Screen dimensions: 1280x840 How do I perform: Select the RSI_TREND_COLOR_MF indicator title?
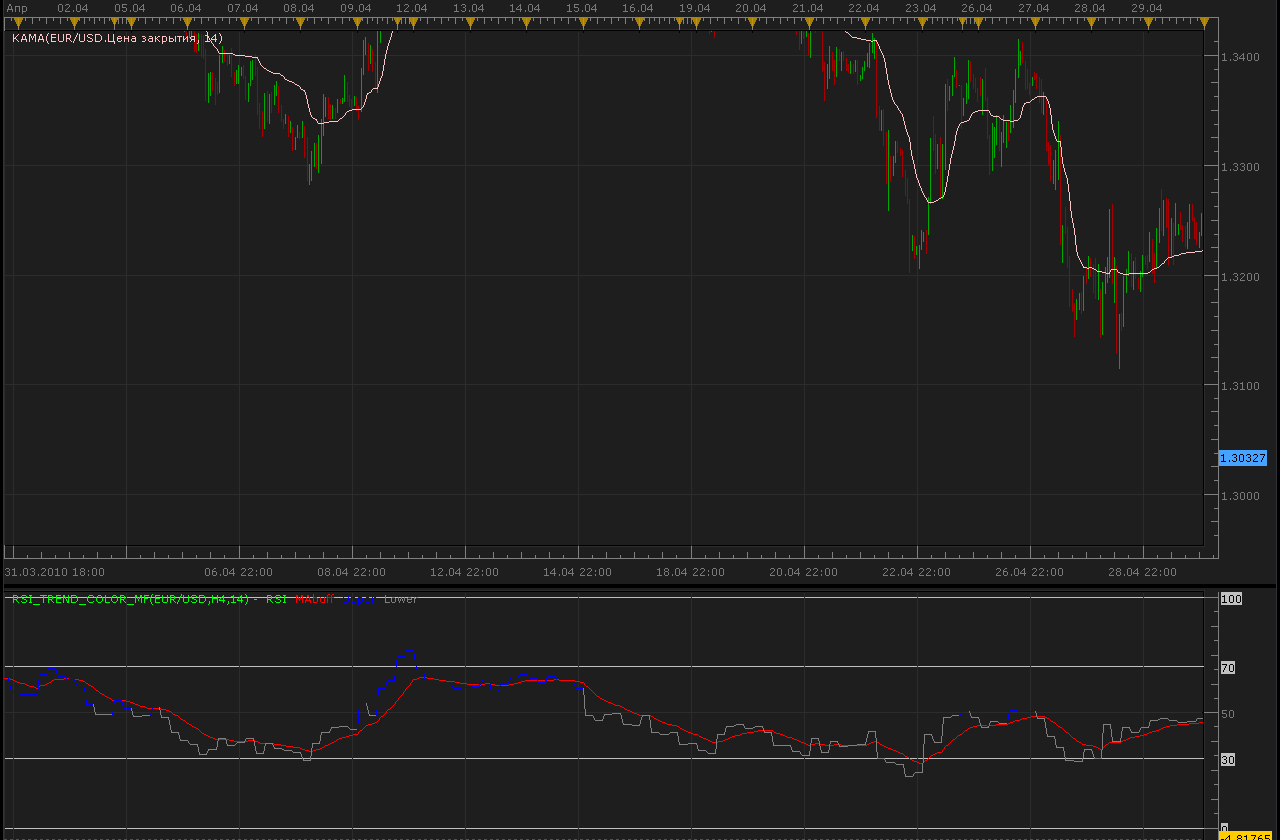(130, 599)
